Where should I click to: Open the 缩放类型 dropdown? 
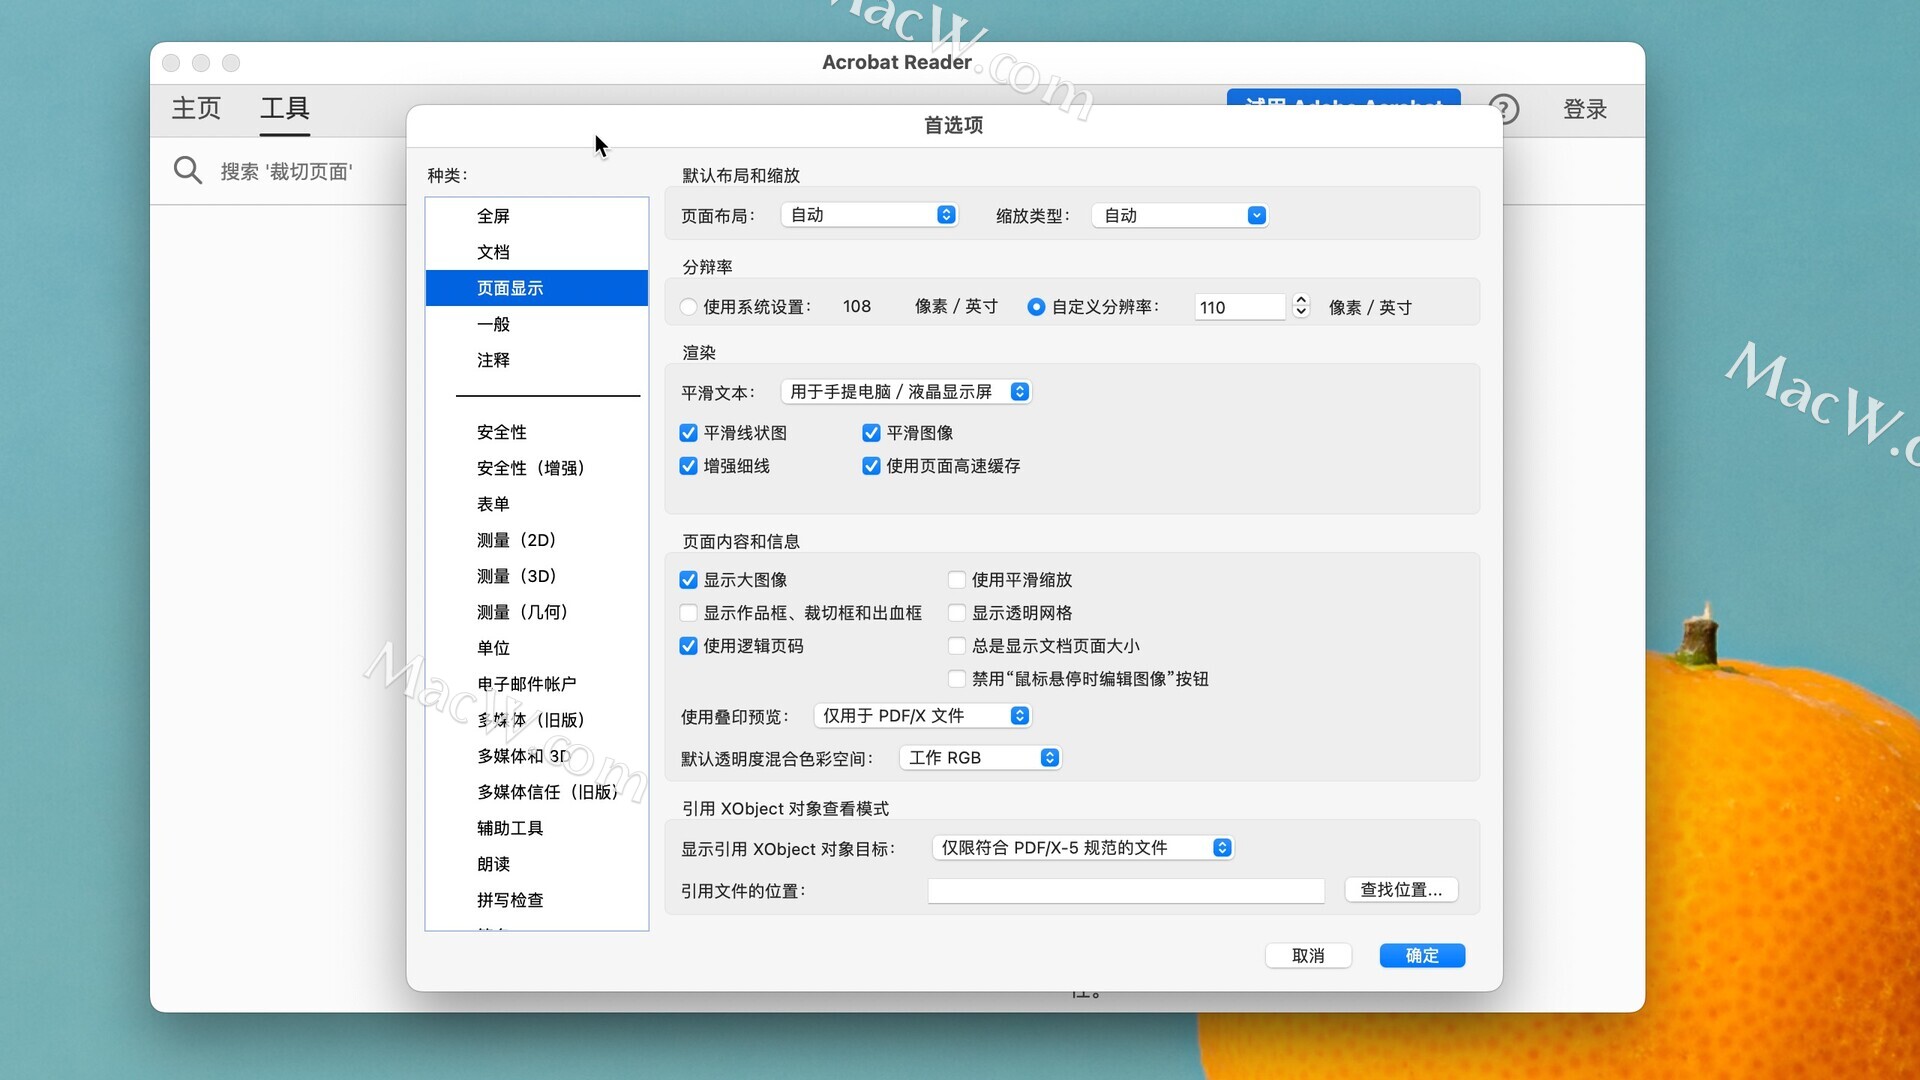pyautogui.click(x=1180, y=215)
